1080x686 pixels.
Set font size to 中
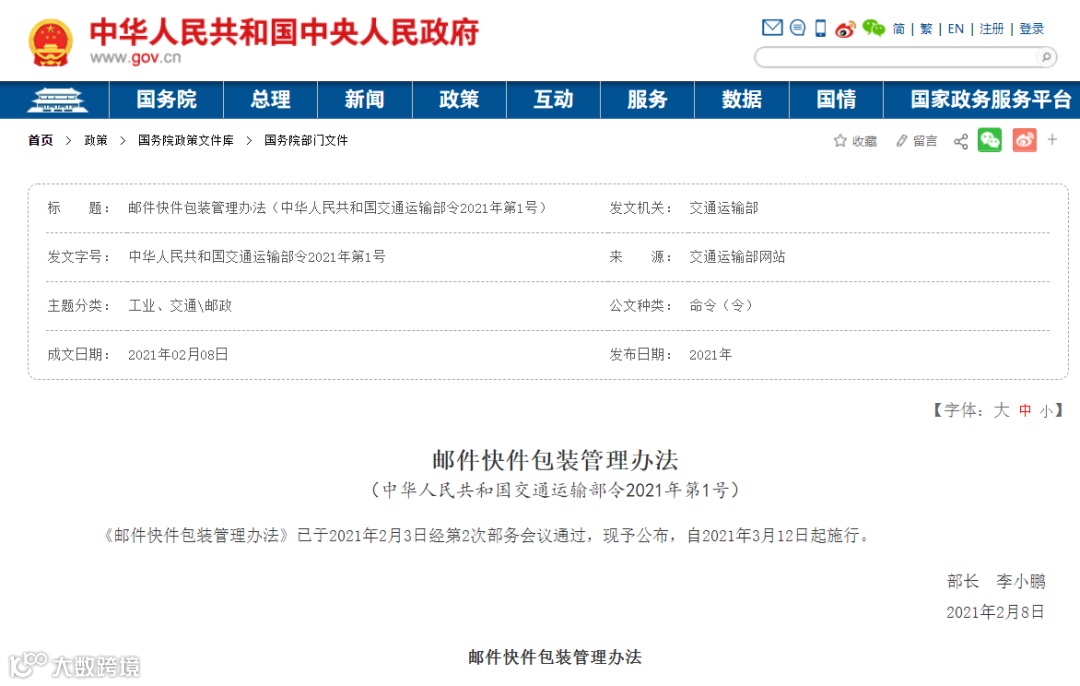[1025, 411]
